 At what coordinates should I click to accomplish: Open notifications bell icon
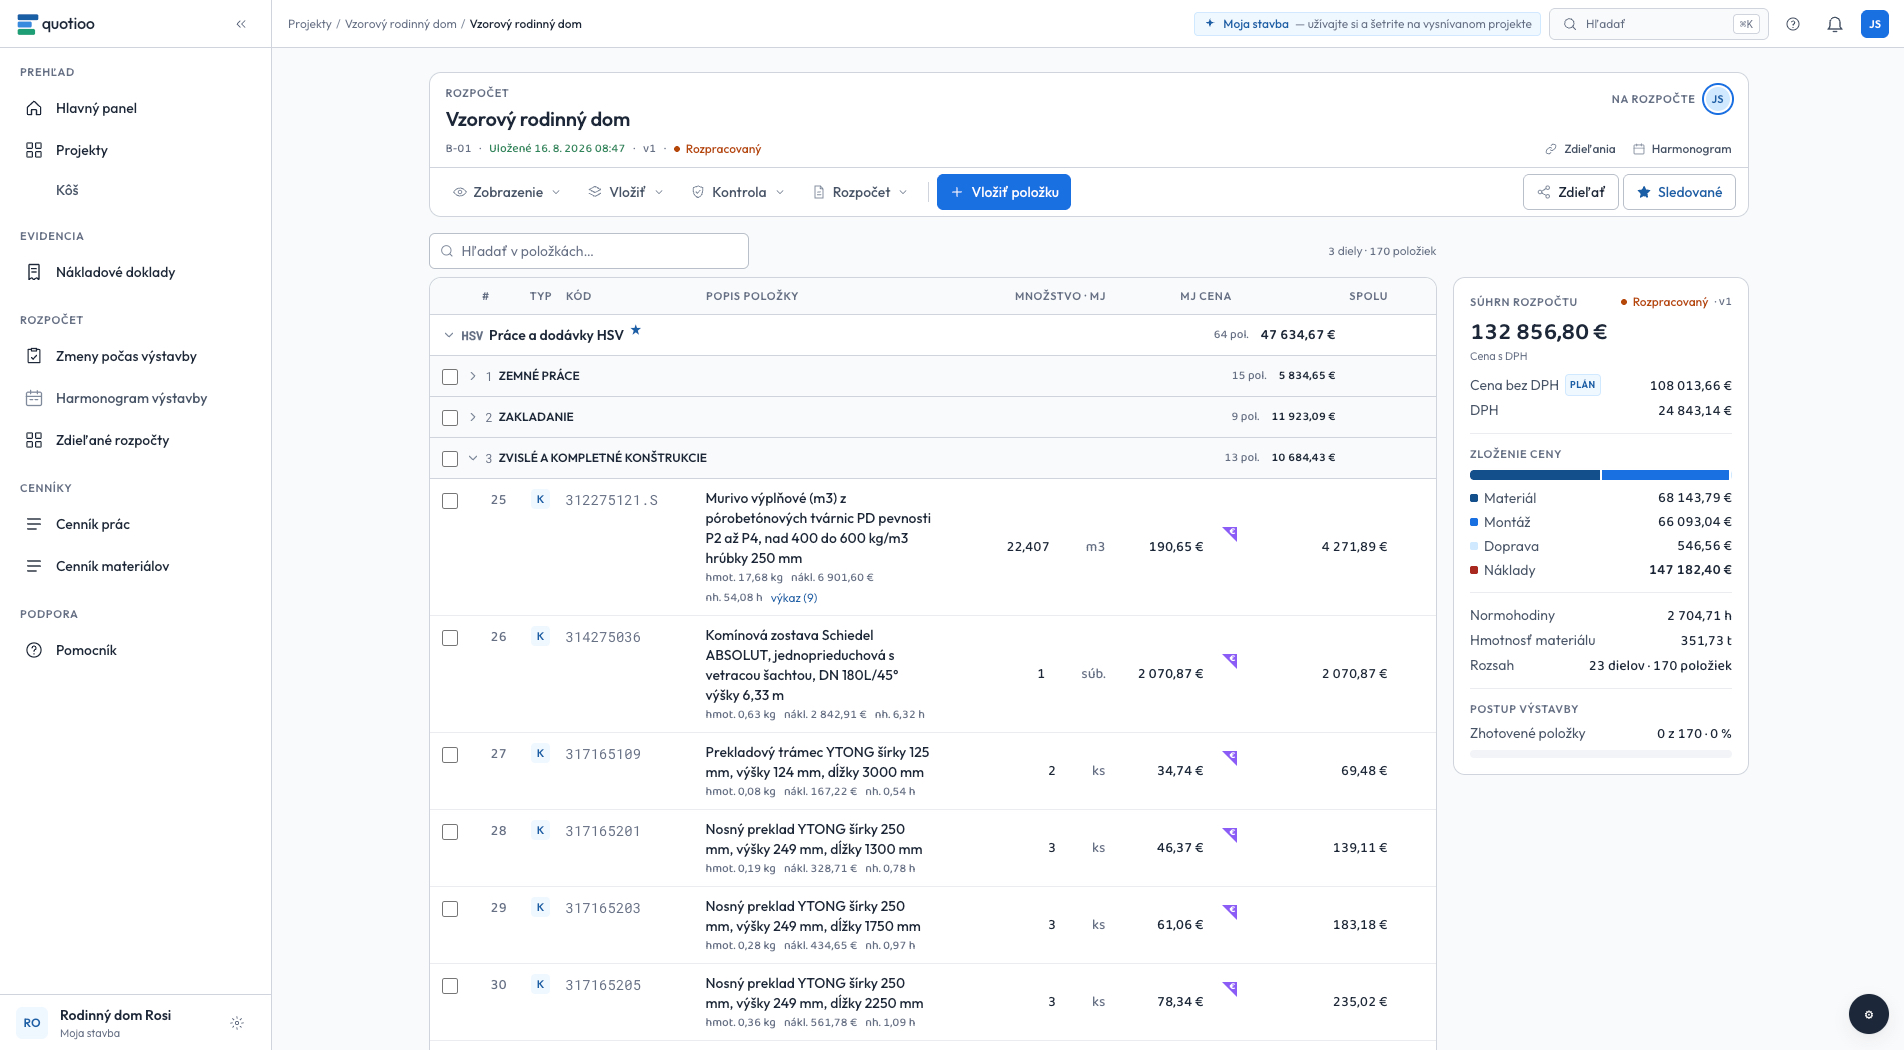tap(1835, 24)
